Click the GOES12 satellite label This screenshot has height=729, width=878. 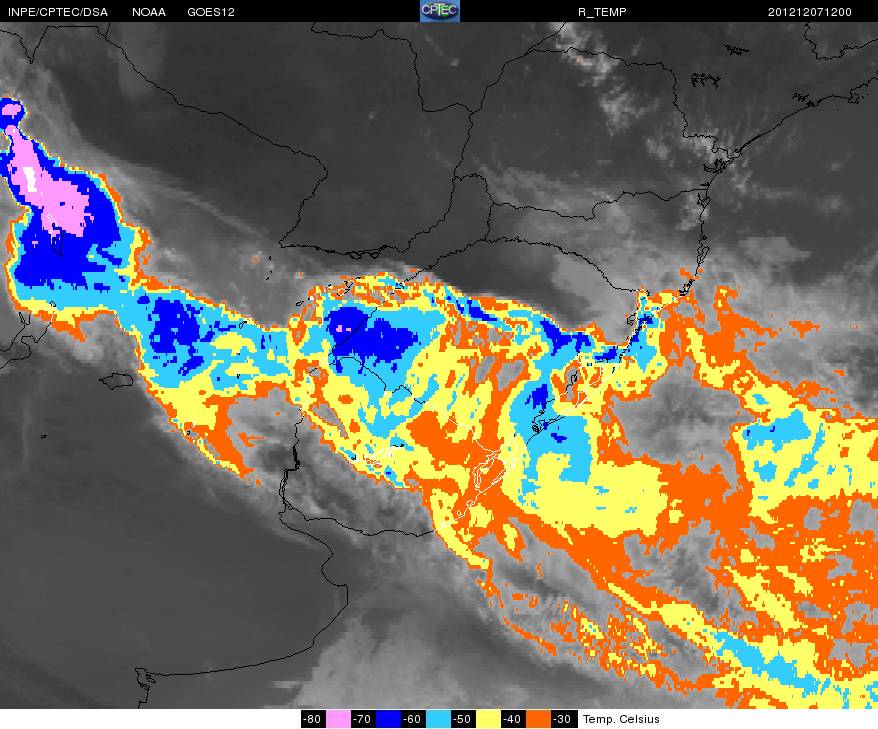click(x=211, y=12)
